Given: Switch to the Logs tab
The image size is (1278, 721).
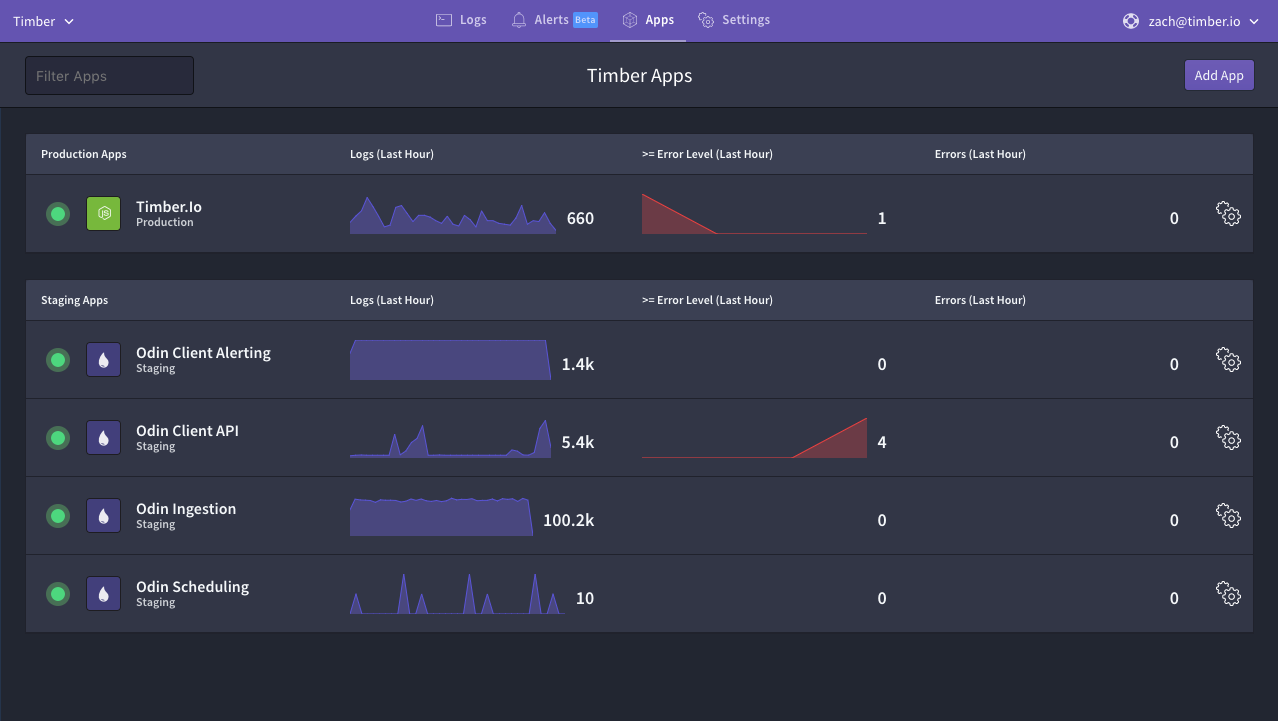Looking at the screenshot, I should pos(460,19).
